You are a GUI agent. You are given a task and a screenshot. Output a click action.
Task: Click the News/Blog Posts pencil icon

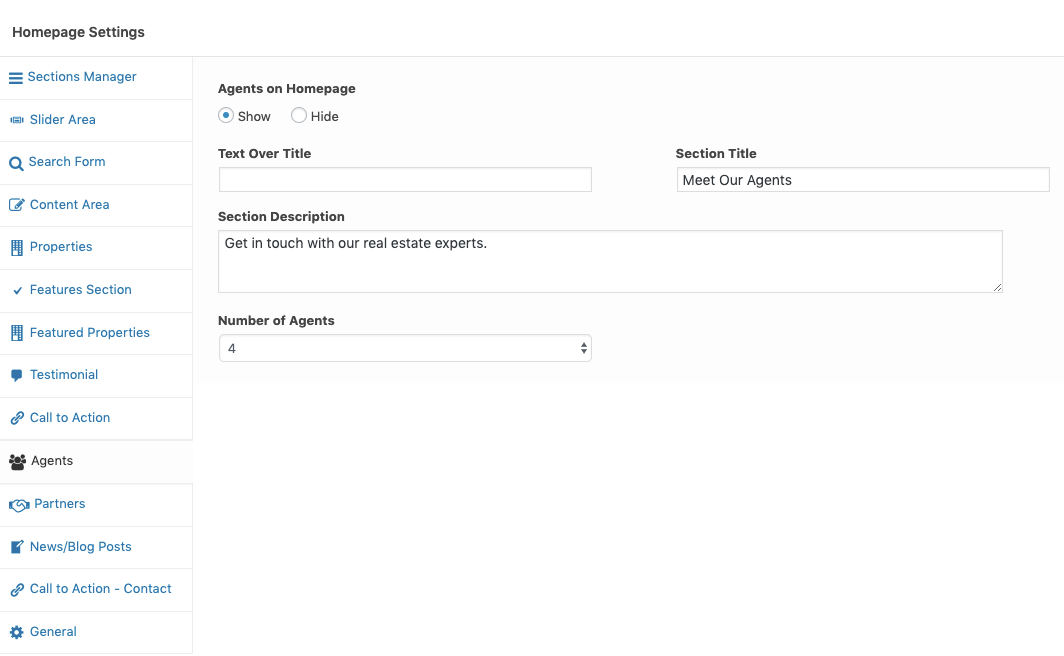[x=17, y=547]
